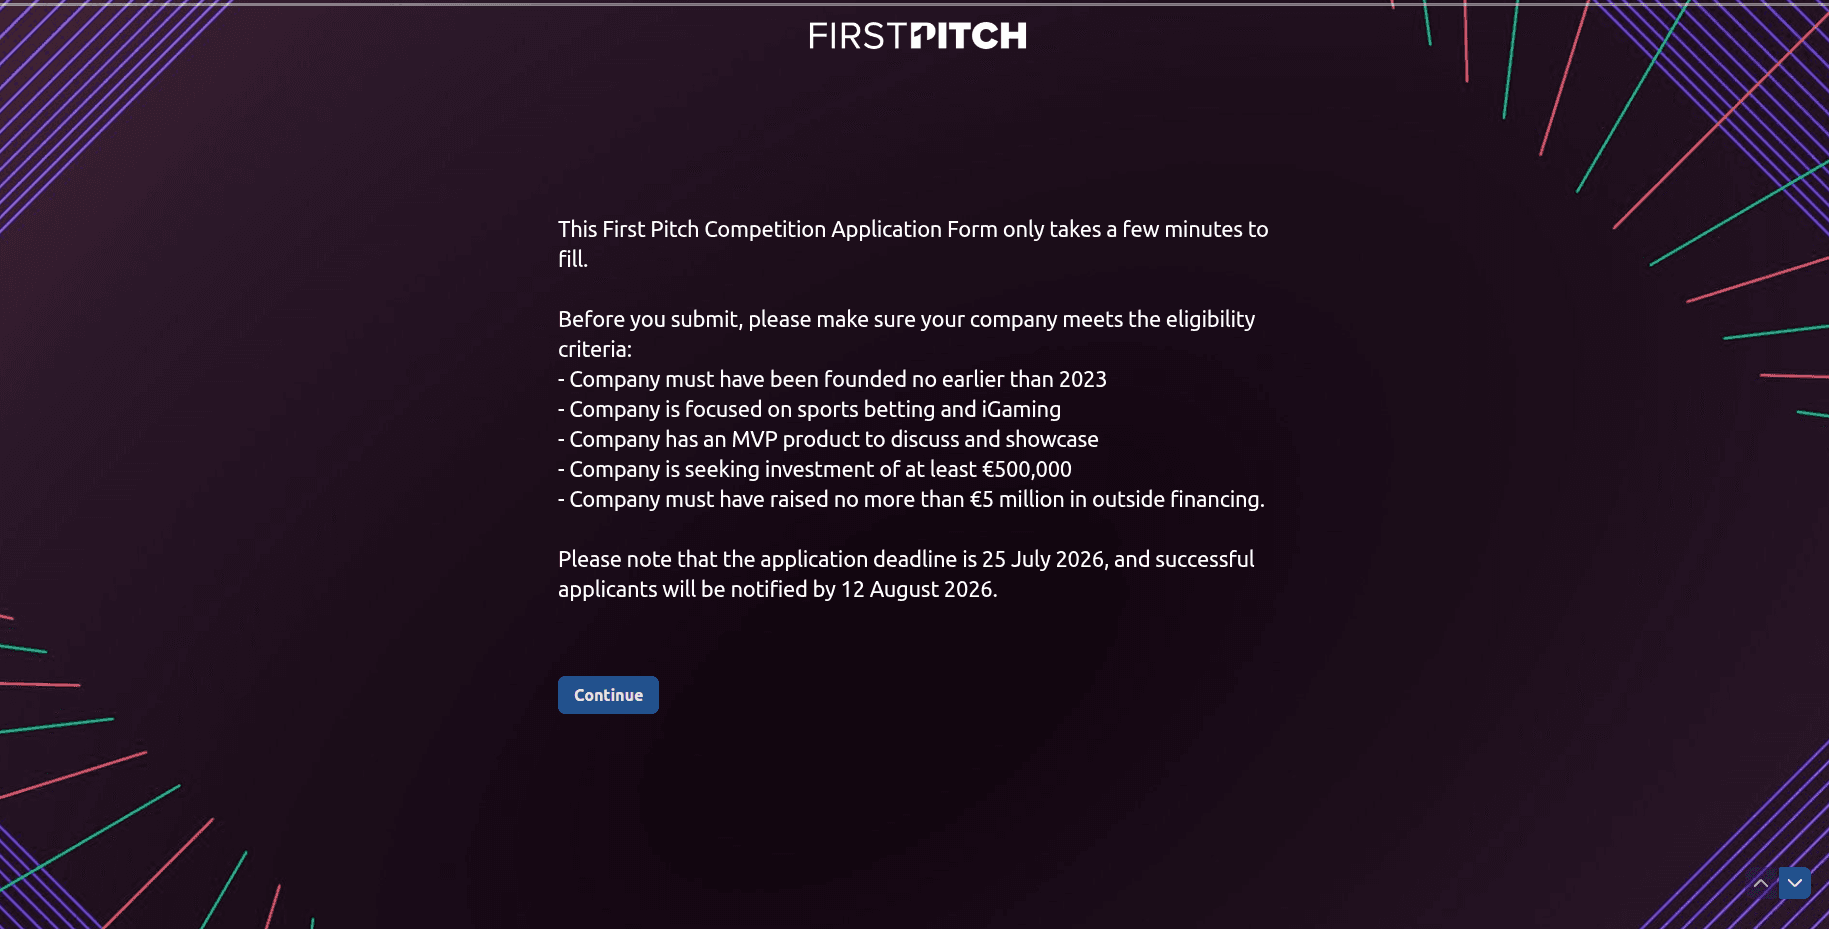This screenshot has height=929, width=1829.
Task: Go back using the up chevron arrow
Action: (x=1761, y=883)
